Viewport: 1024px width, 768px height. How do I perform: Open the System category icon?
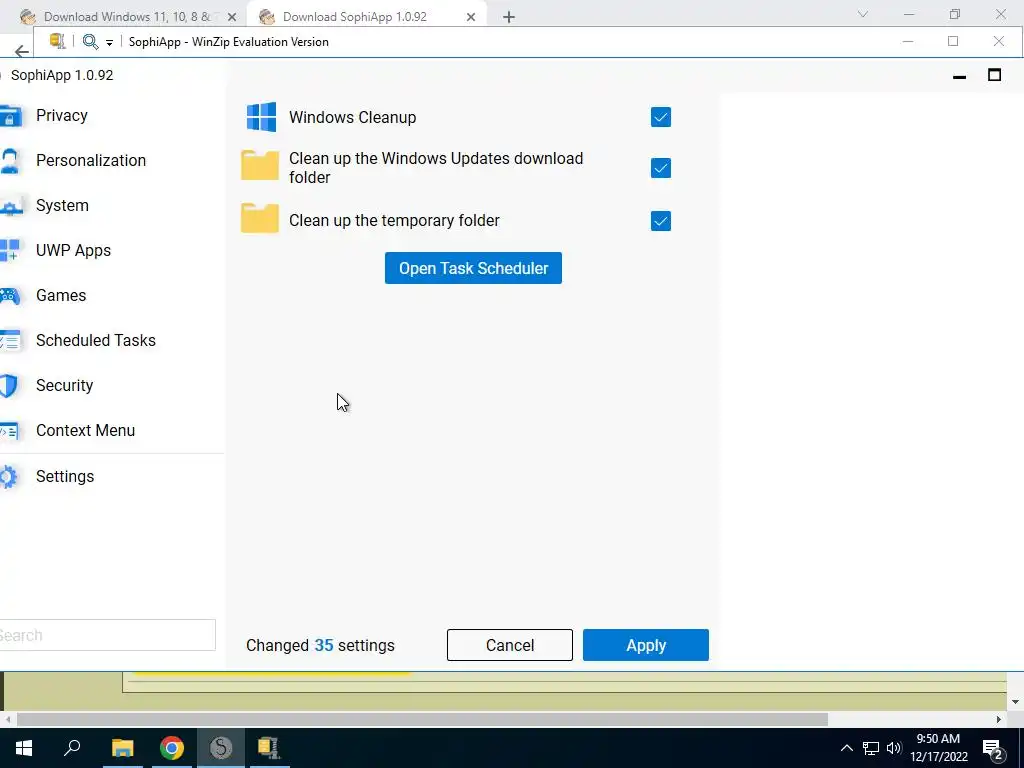(x=10, y=206)
